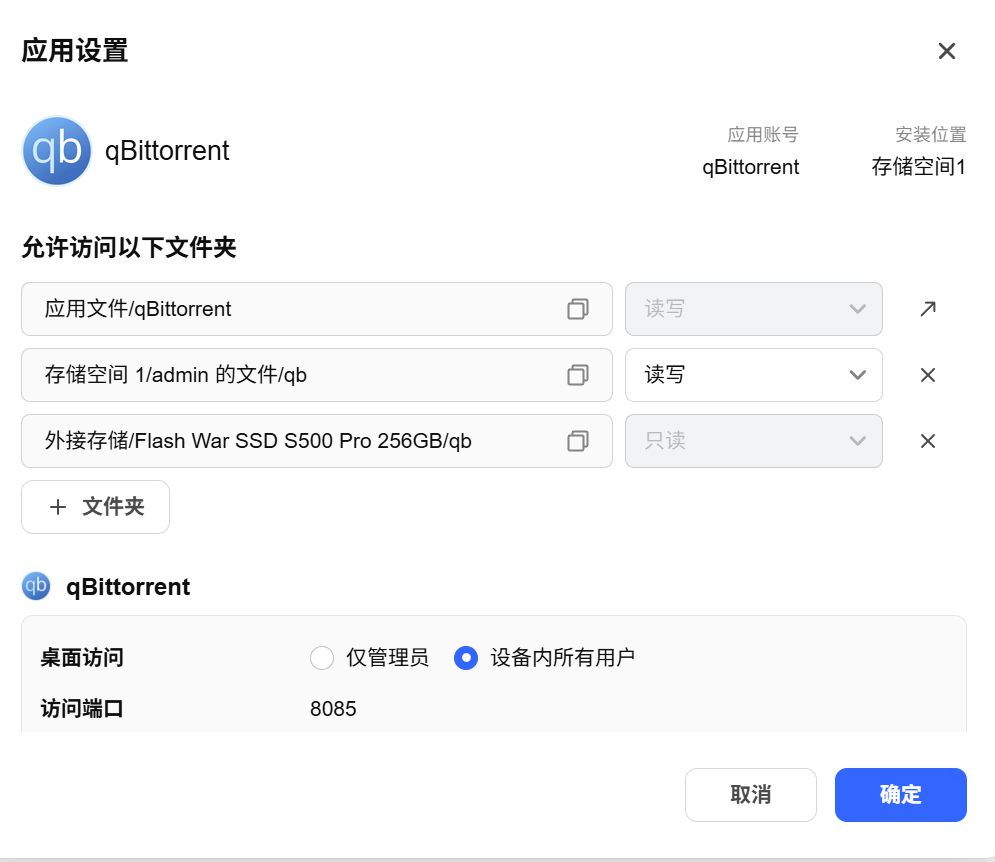Select 仅管理员 desktop access option
Image resolution: width=995 pixels, height=862 pixels.
click(x=322, y=658)
